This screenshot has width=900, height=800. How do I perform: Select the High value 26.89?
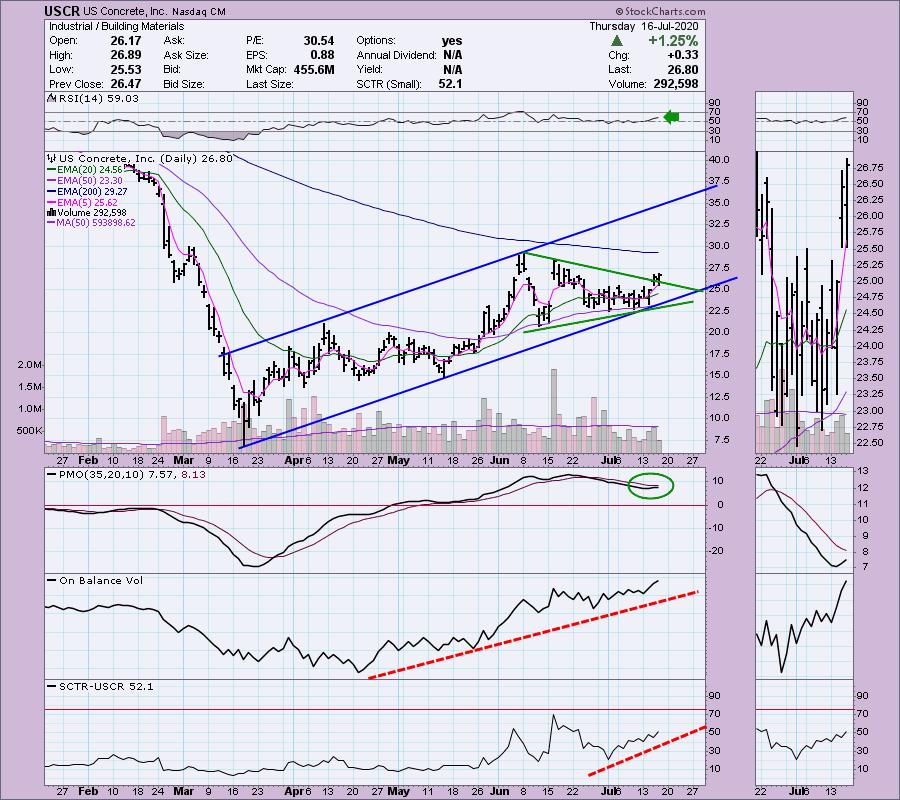pyautogui.click(x=126, y=55)
